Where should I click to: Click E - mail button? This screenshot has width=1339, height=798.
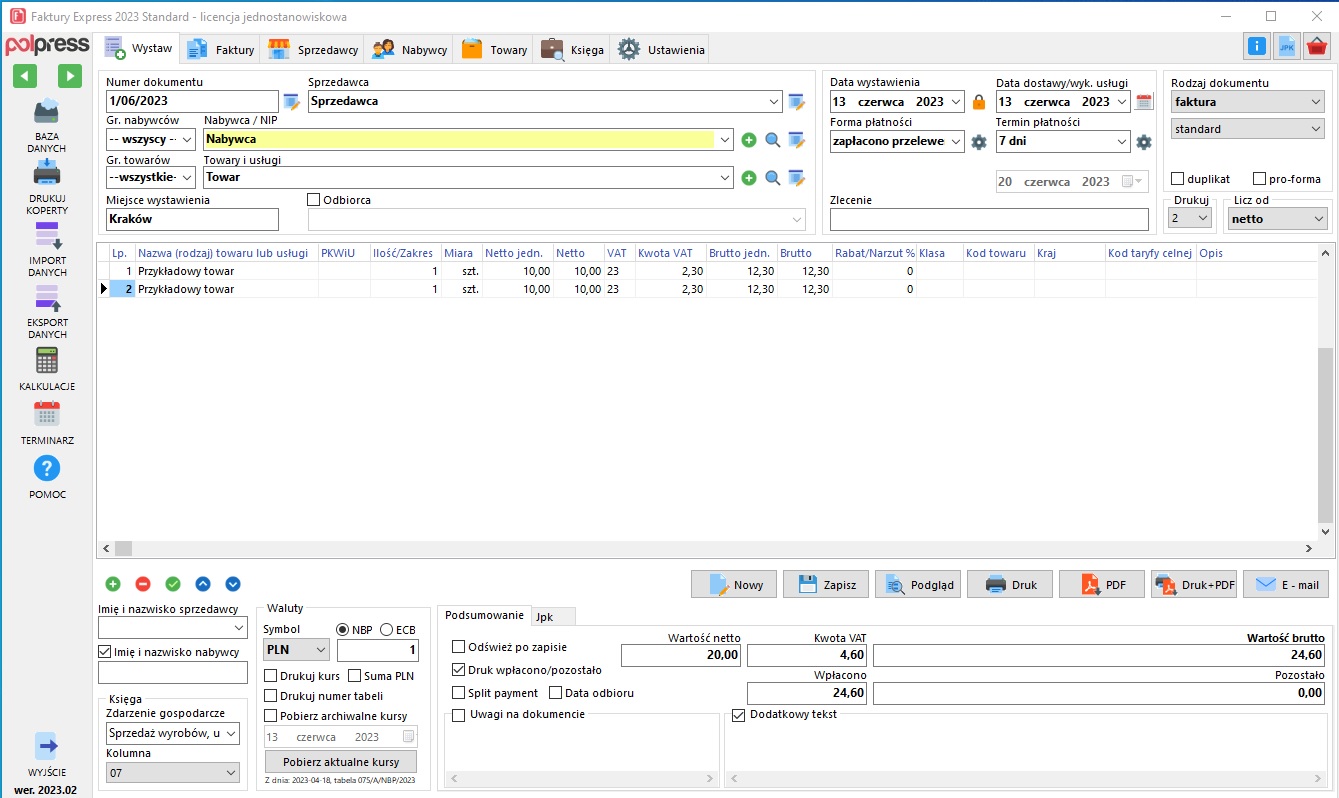pos(1286,585)
